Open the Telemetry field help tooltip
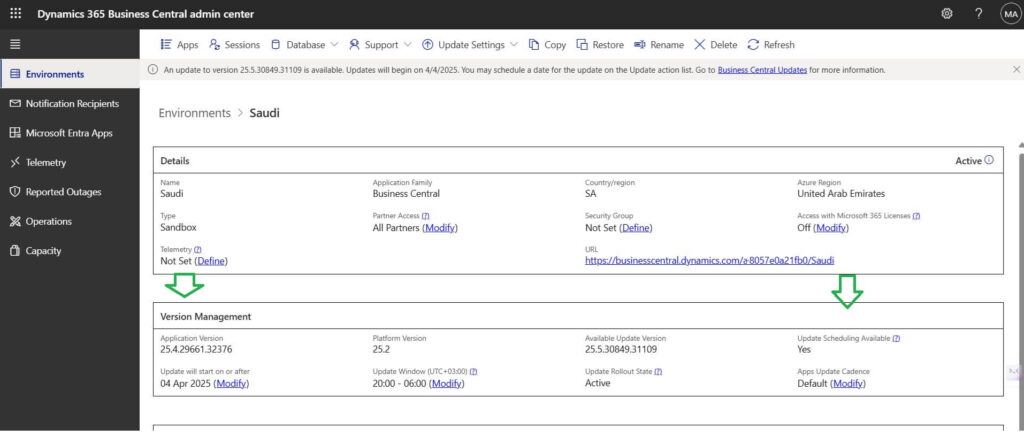The image size is (1024, 436). point(197,249)
